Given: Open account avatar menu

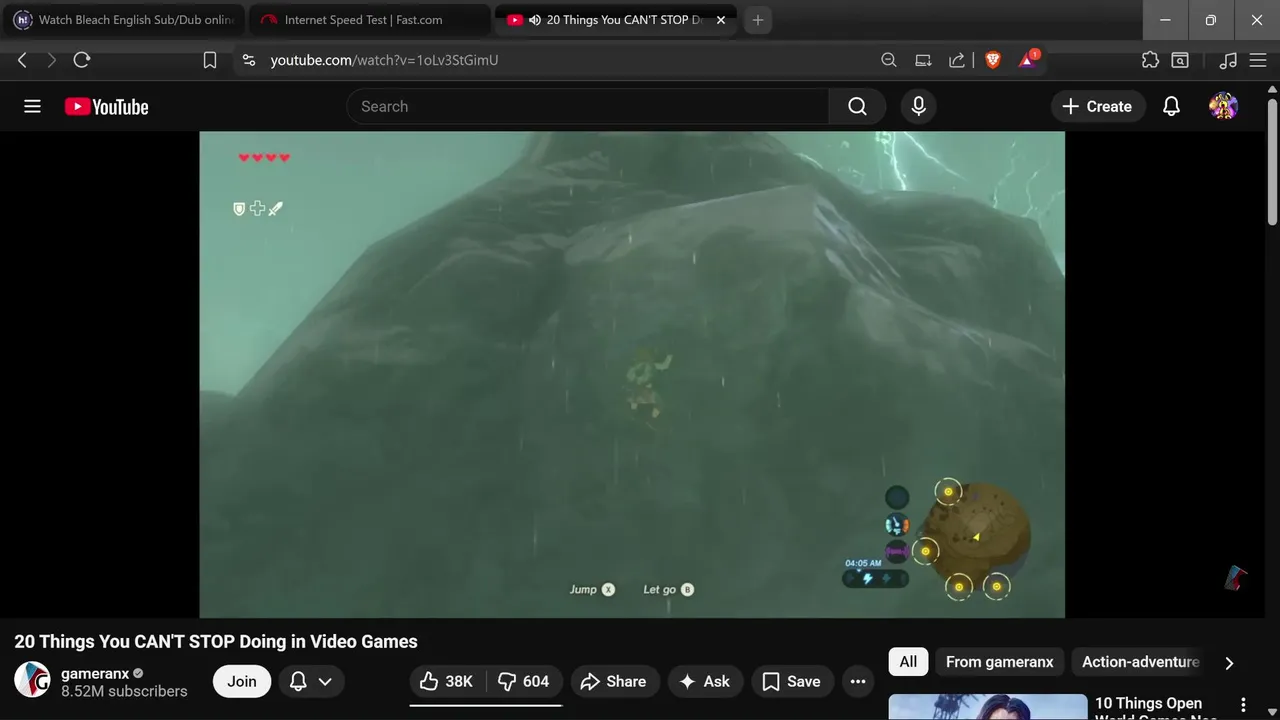Looking at the screenshot, I should pos(1223,106).
